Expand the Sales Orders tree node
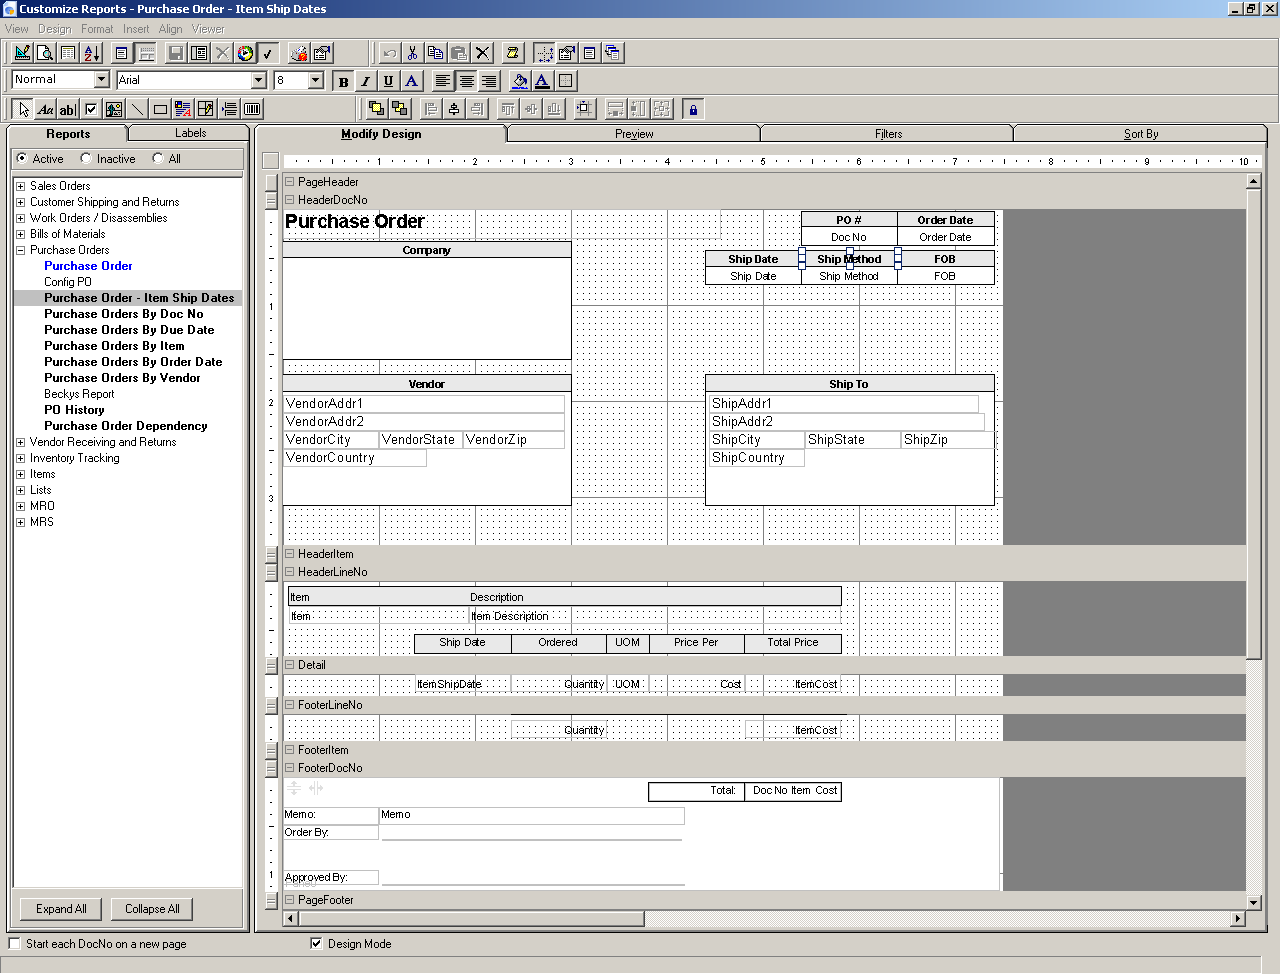This screenshot has height=974, width=1280. pos(20,186)
